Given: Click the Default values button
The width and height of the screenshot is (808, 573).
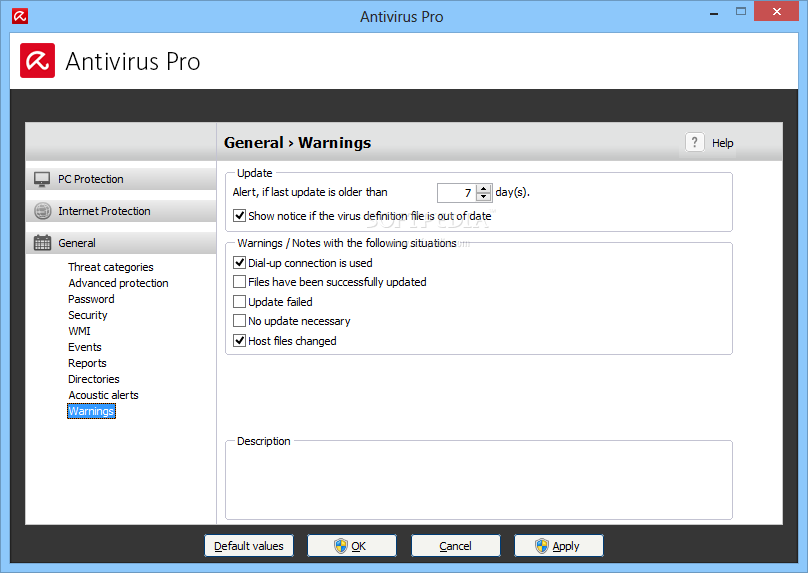Looking at the screenshot, I should tap(249, 546).
